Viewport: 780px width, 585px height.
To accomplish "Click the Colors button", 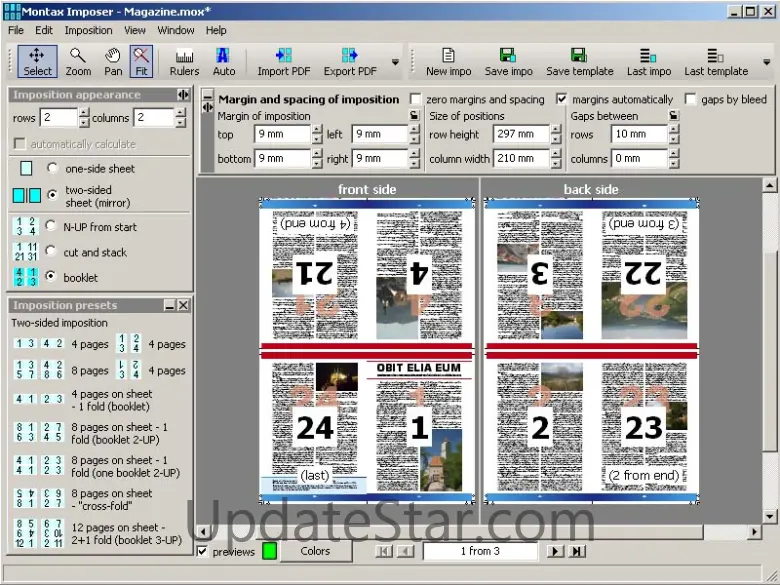I will (x=315, y=551).
